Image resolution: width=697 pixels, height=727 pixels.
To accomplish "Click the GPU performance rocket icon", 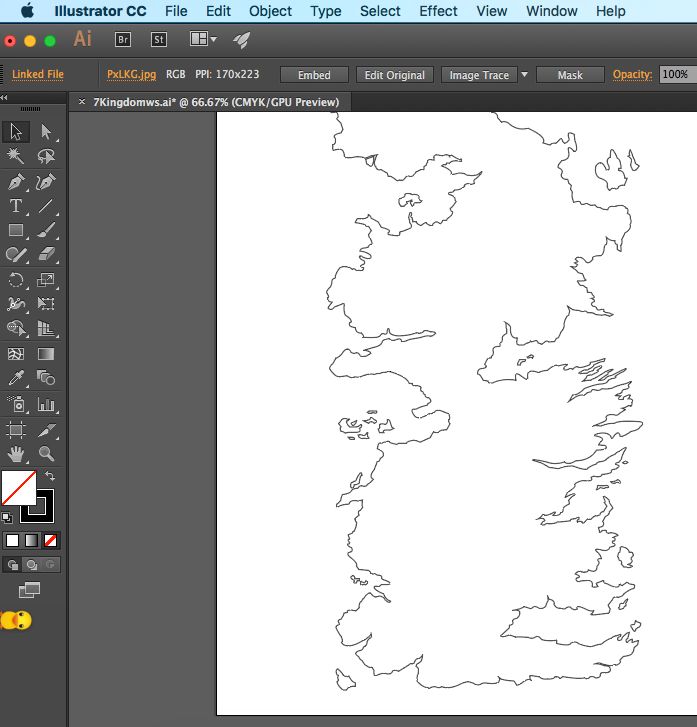I will coord(242,40).
